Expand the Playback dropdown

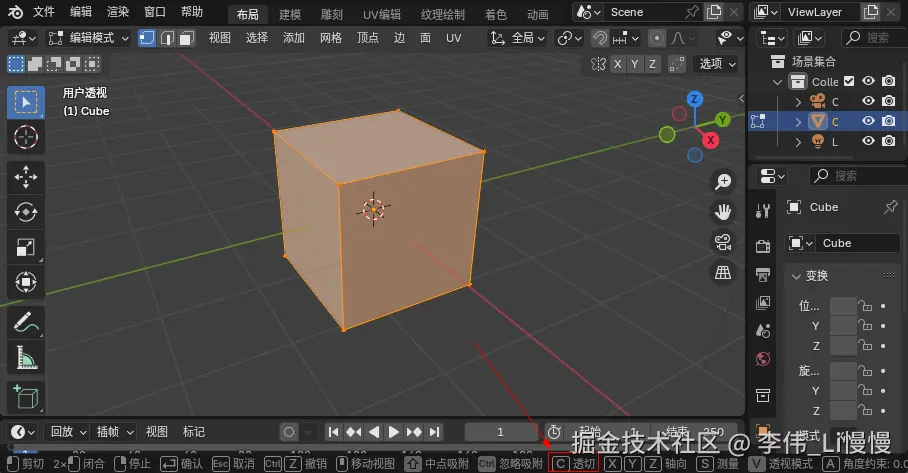pos(68,432)
